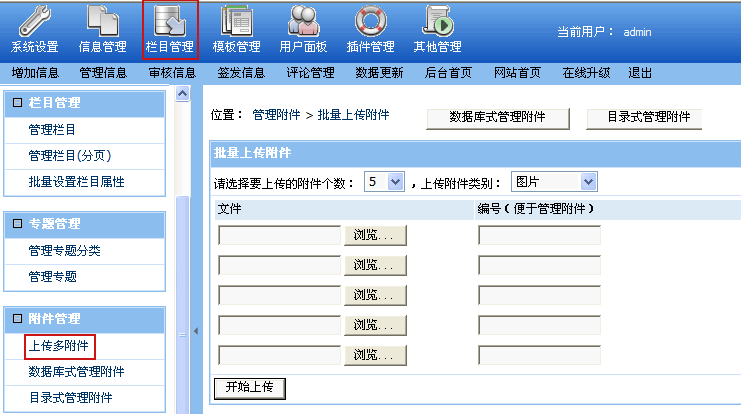Click fourth row 浏览... button
The image size is (741, 414).
tap(375, 325)
